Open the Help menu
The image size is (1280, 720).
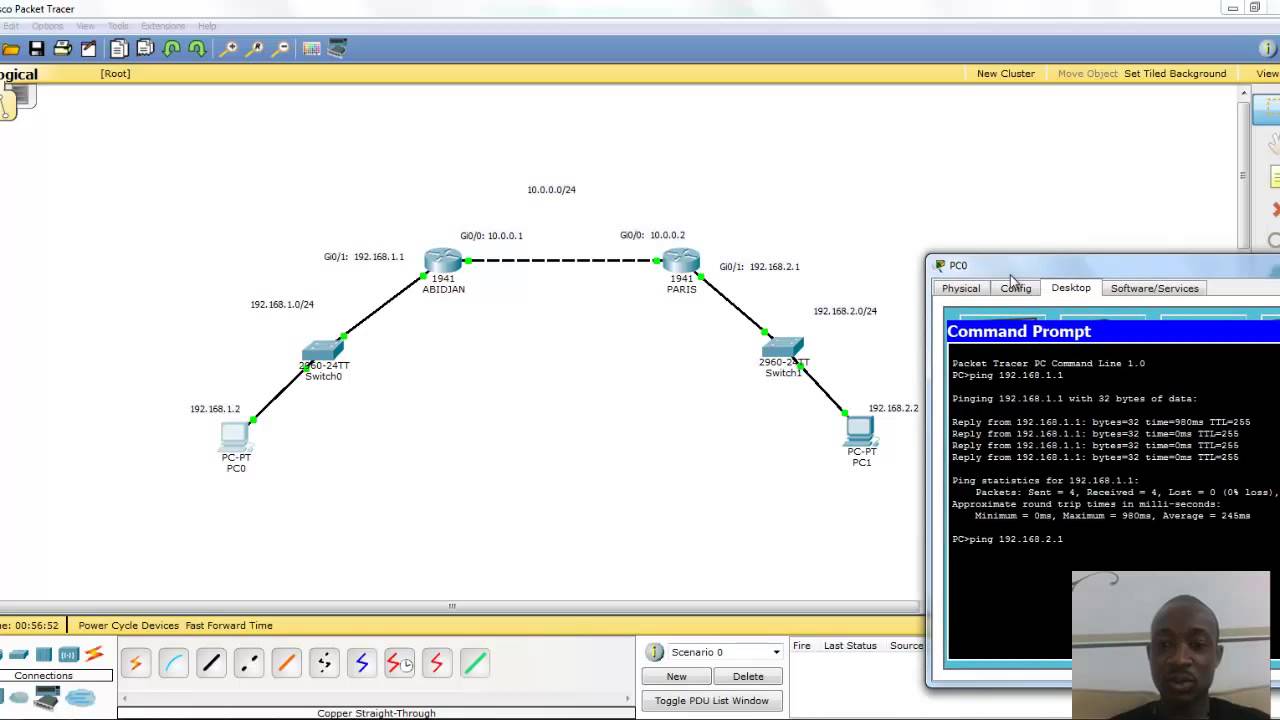point(207,26)
